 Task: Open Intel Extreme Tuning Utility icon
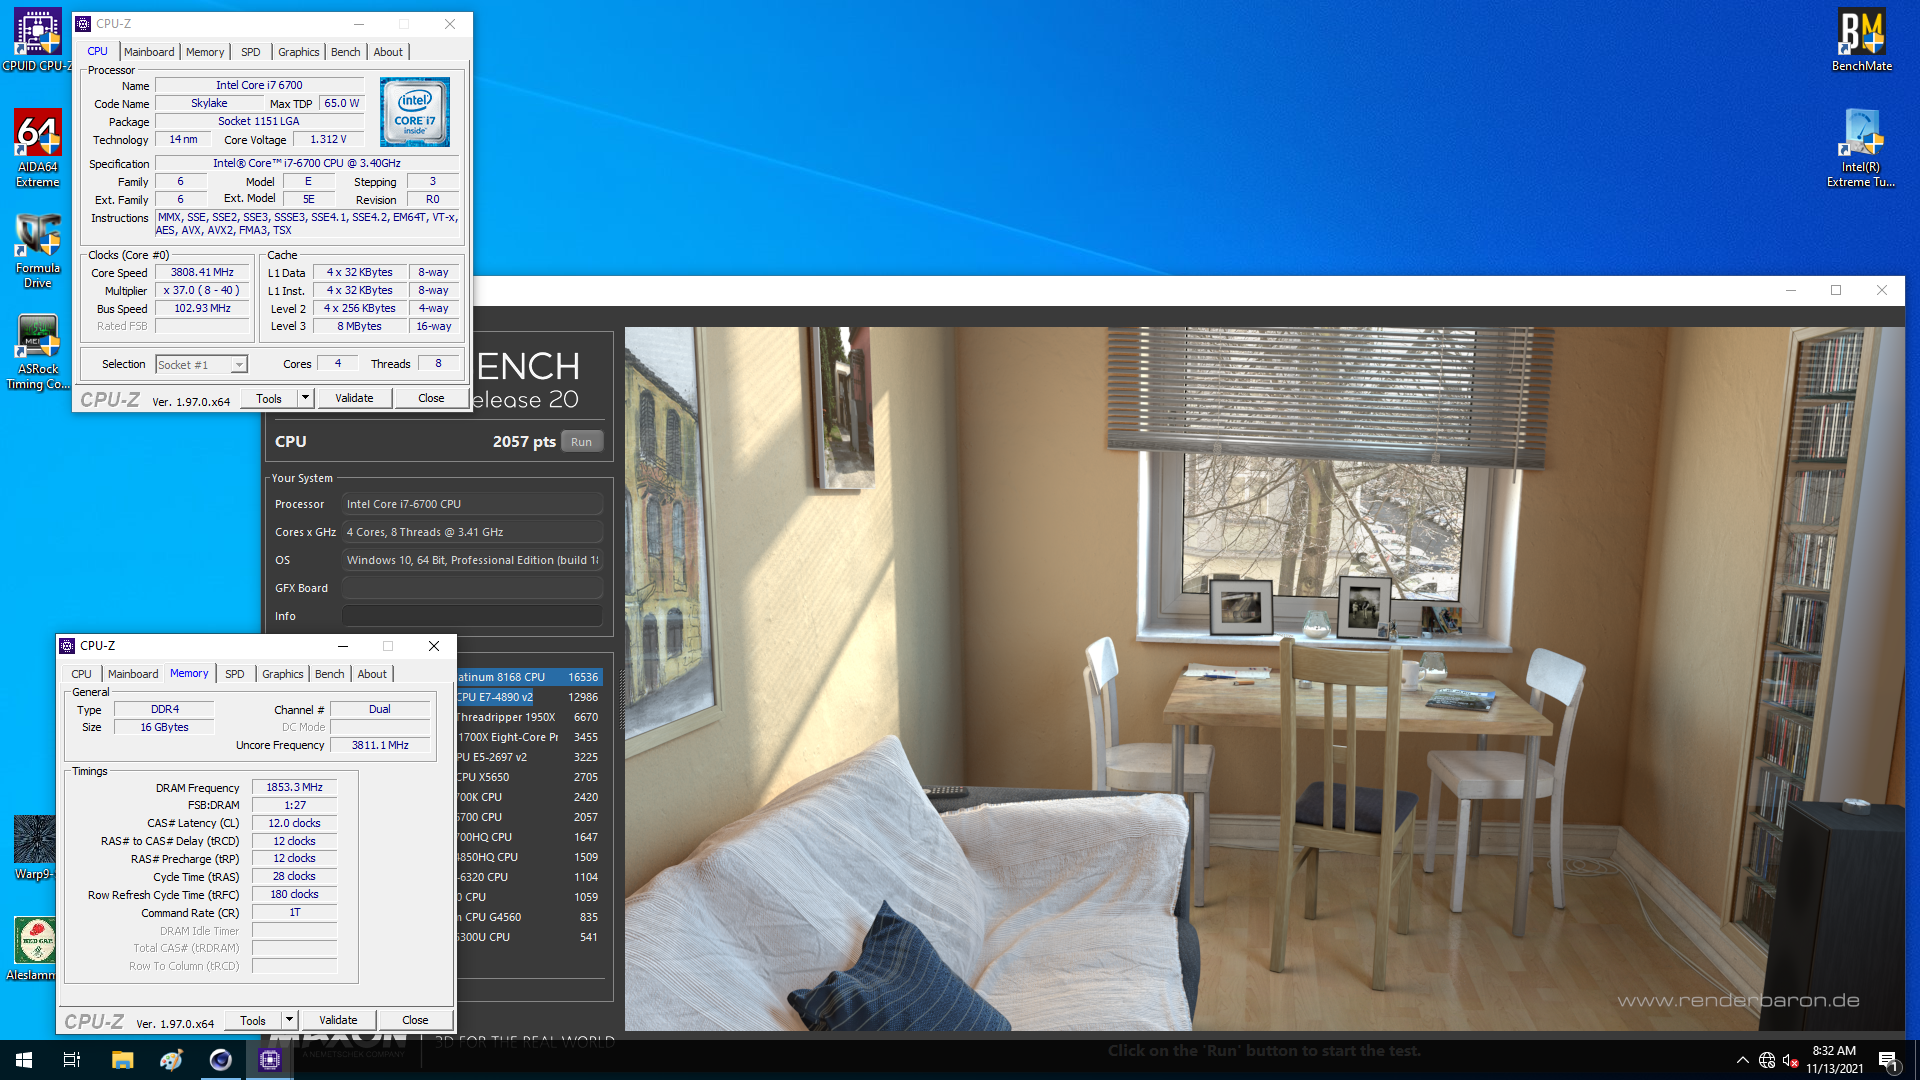pyautogui.click(x=1861, y=147)
